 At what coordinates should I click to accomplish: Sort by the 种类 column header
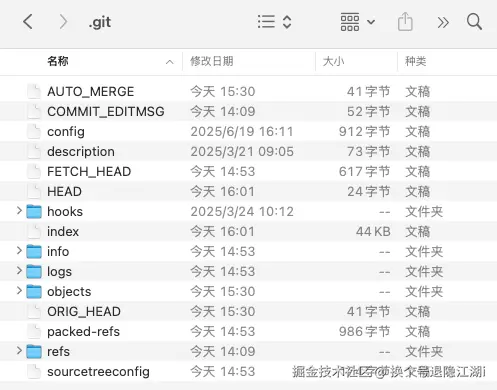coord(416,61)
